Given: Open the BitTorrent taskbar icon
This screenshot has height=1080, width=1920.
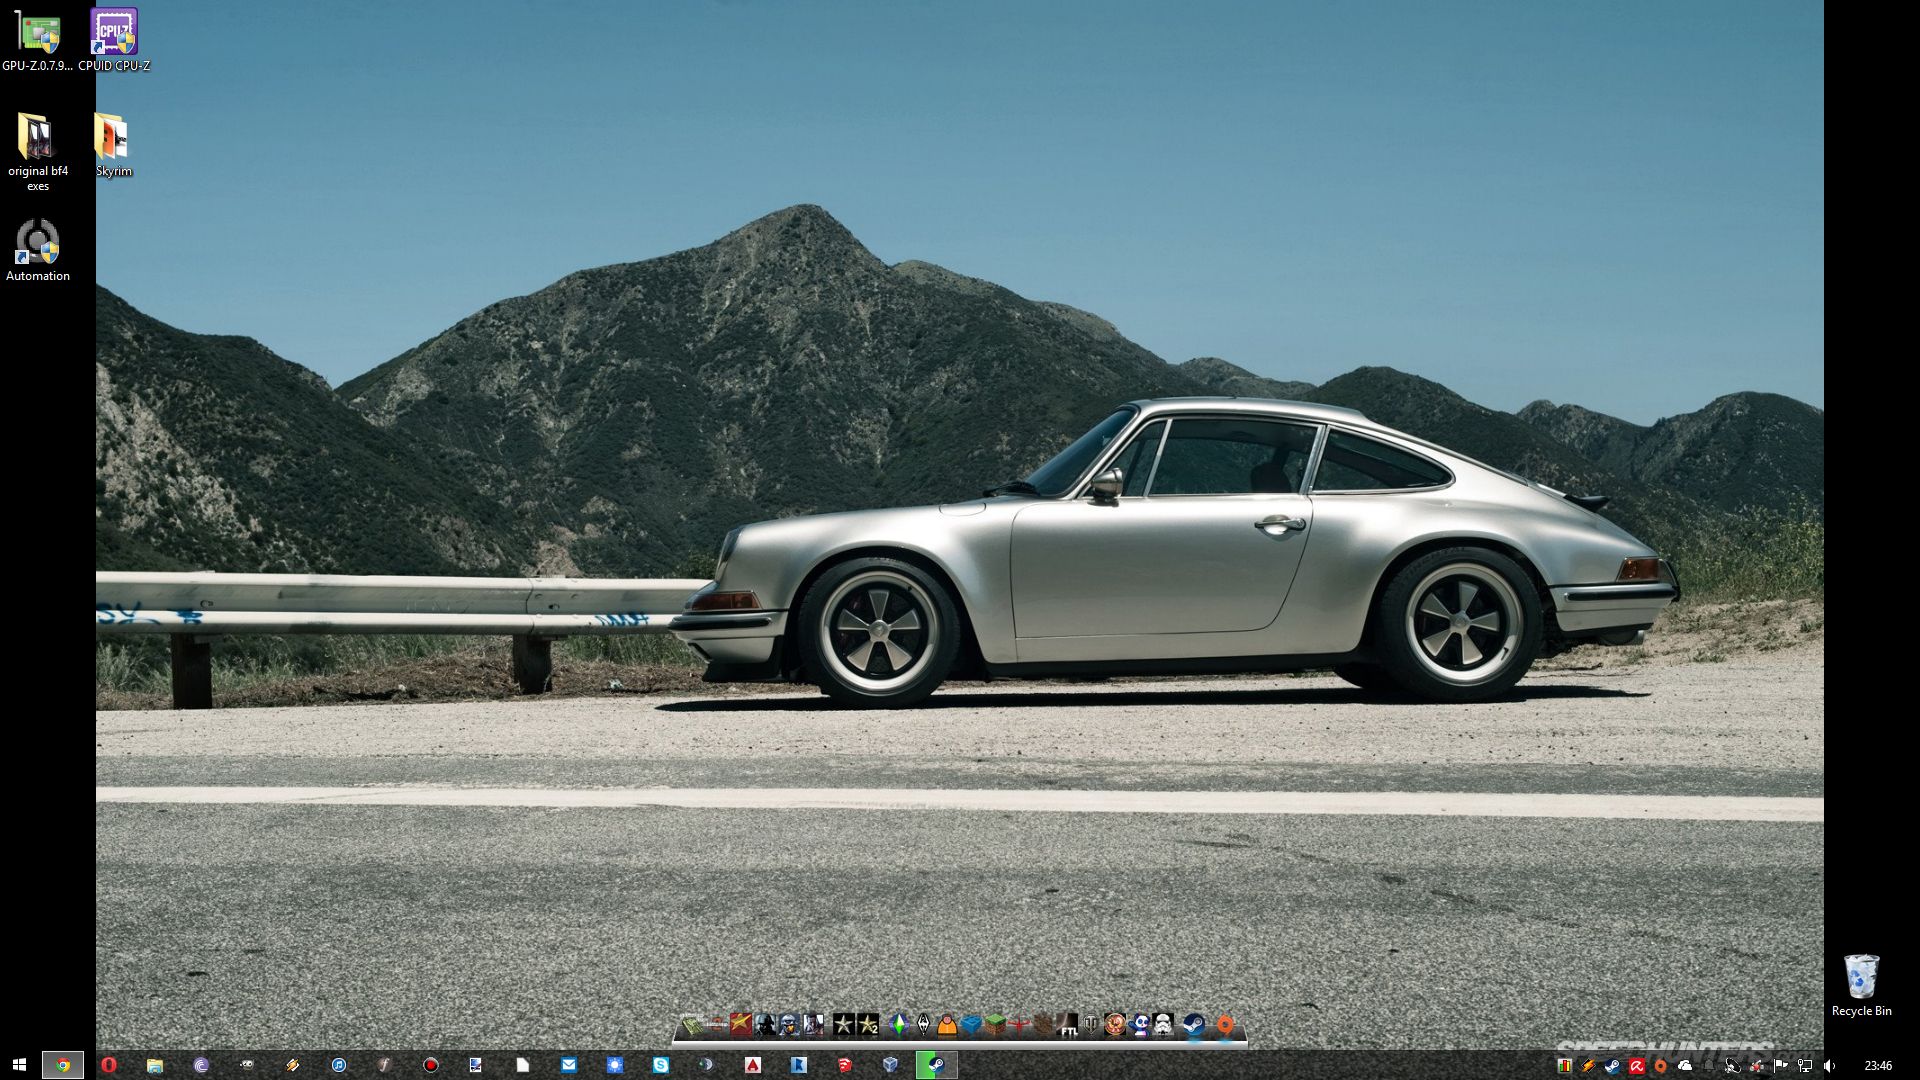Looking at the screenshot, I should [201, 1065].
